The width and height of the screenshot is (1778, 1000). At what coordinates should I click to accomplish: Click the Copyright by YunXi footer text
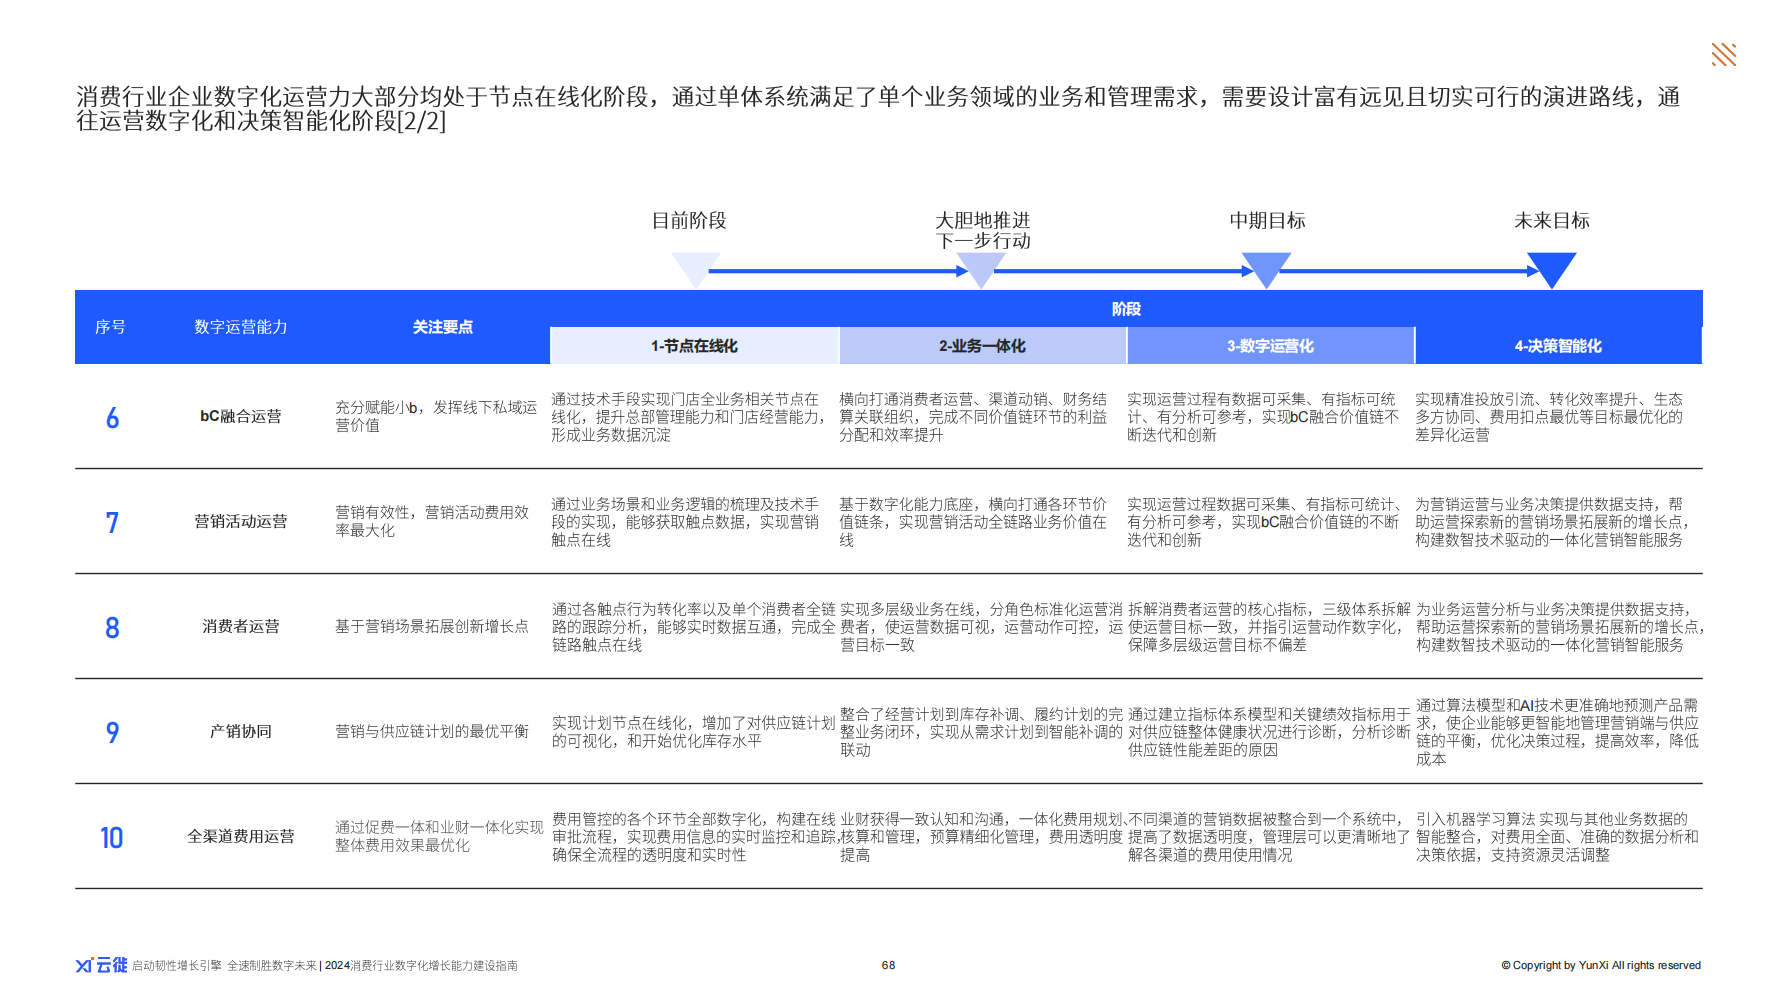pyautogui.click(x=1600, y=965)
